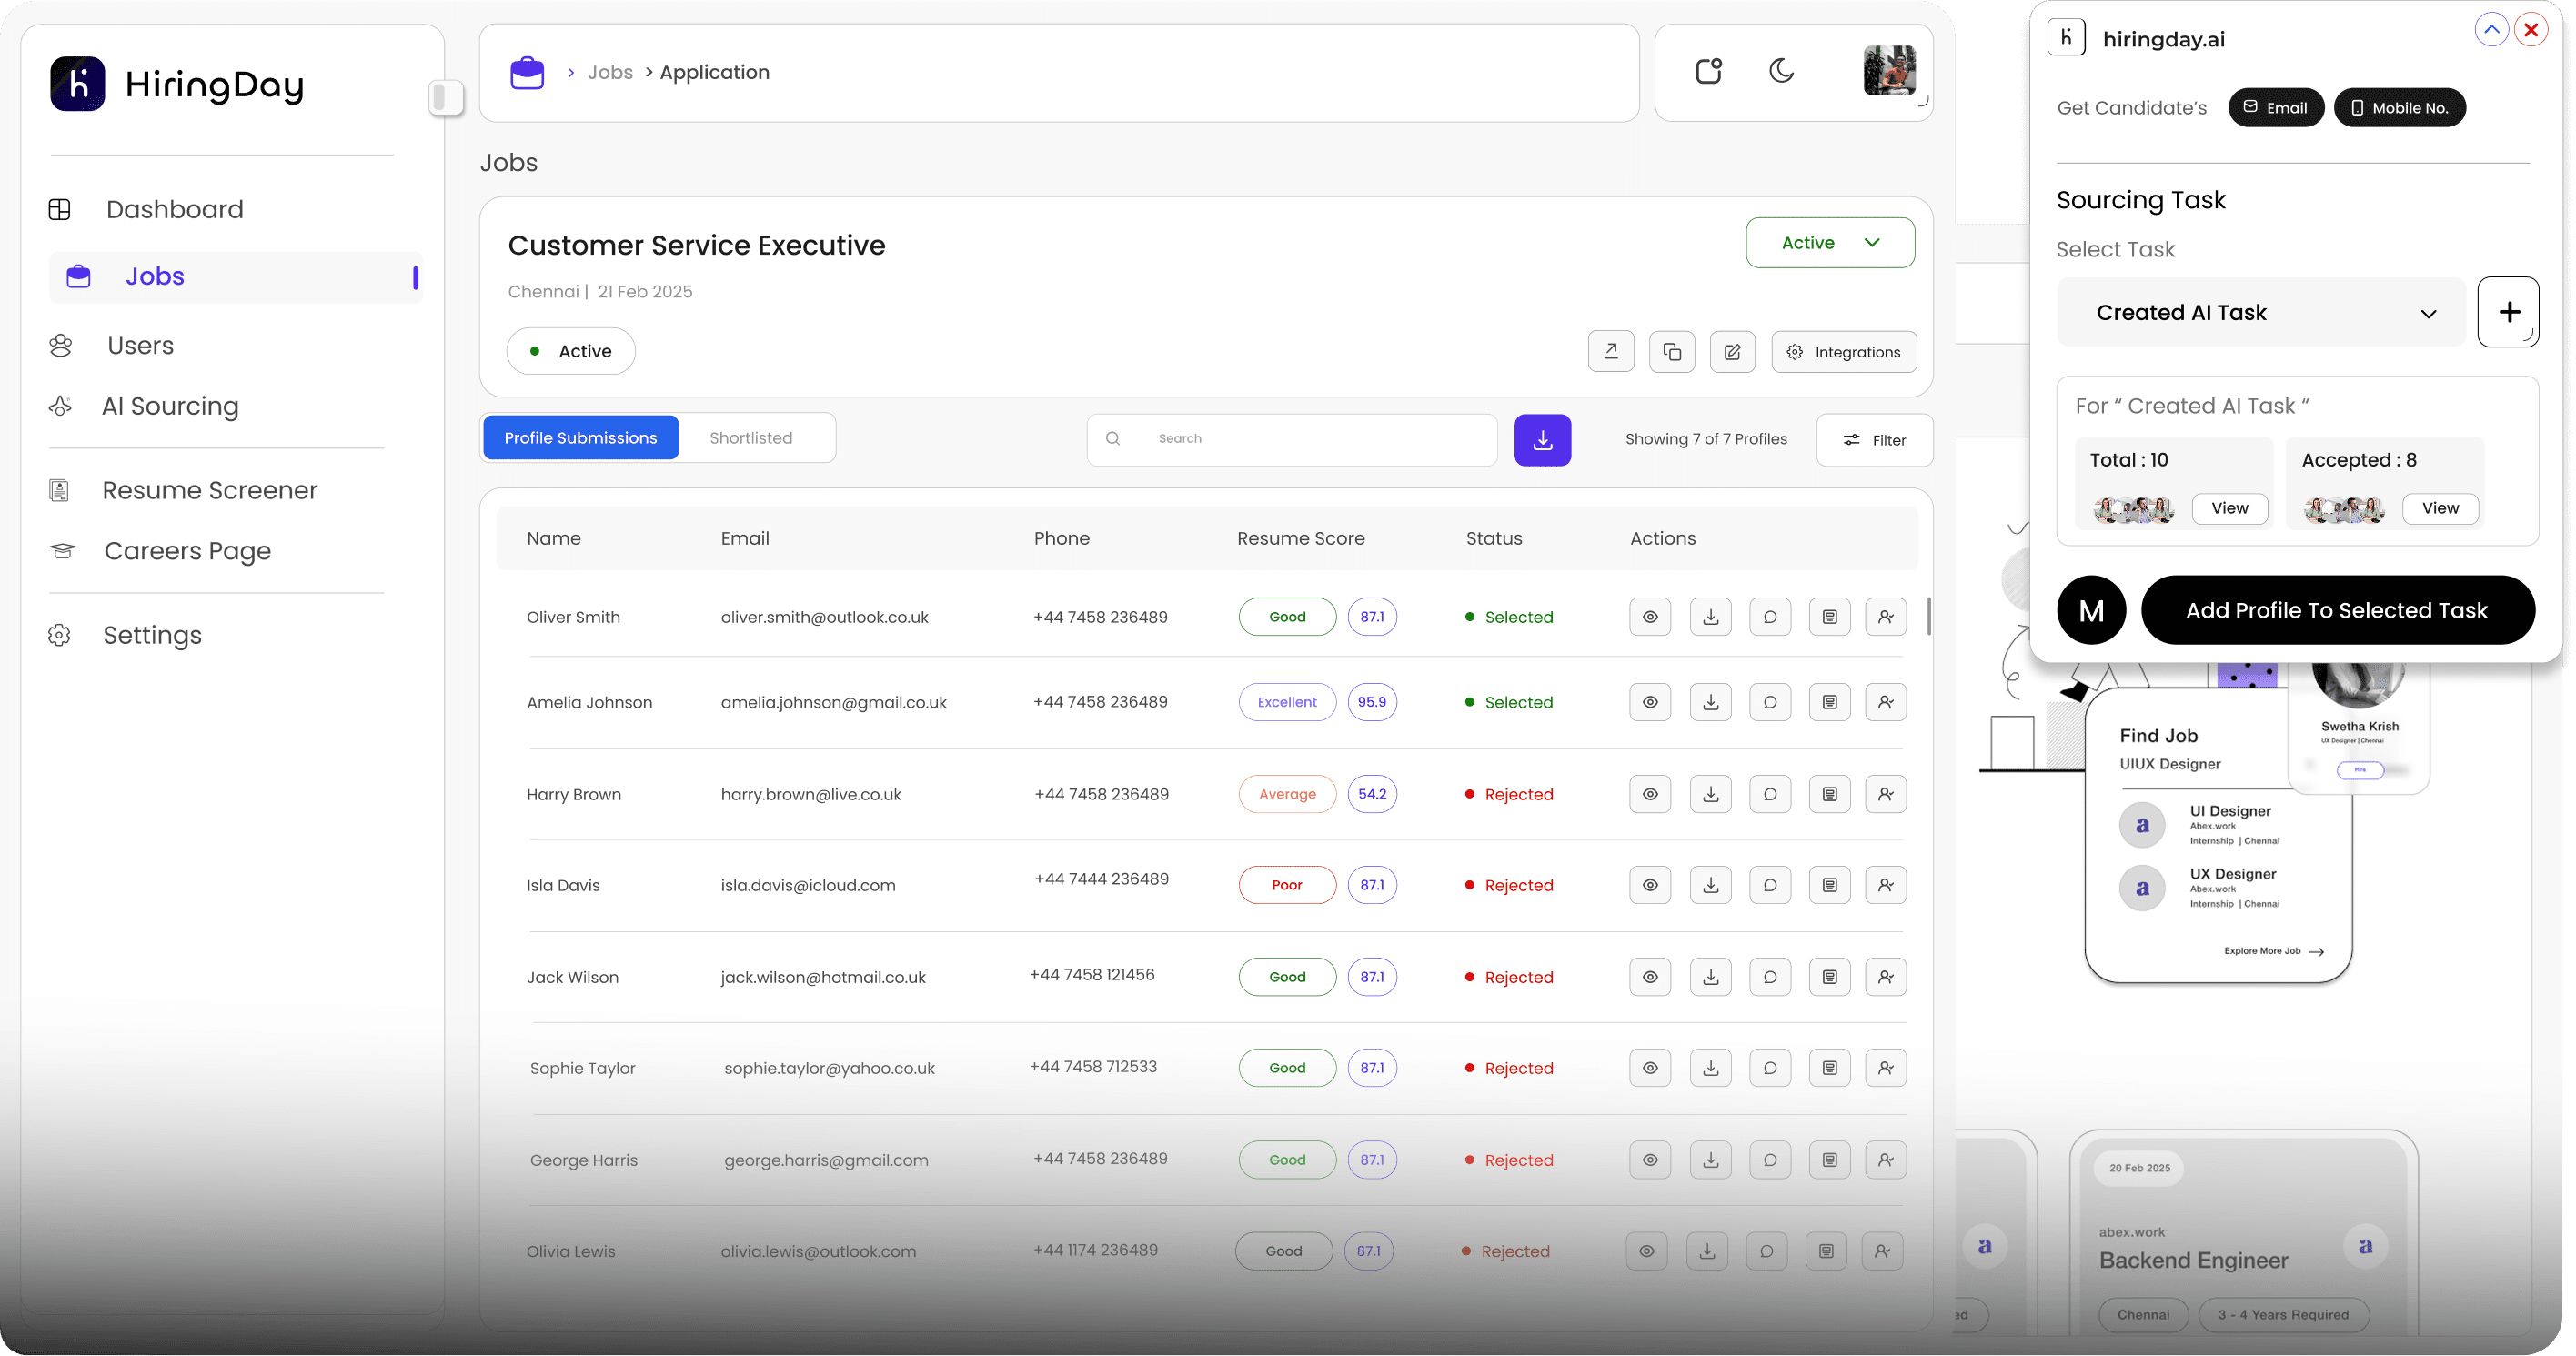The height and width of the screenshot is (1356, 2576).
Task: Click the duplicate job copy icon
Action: coord(1672,351)
